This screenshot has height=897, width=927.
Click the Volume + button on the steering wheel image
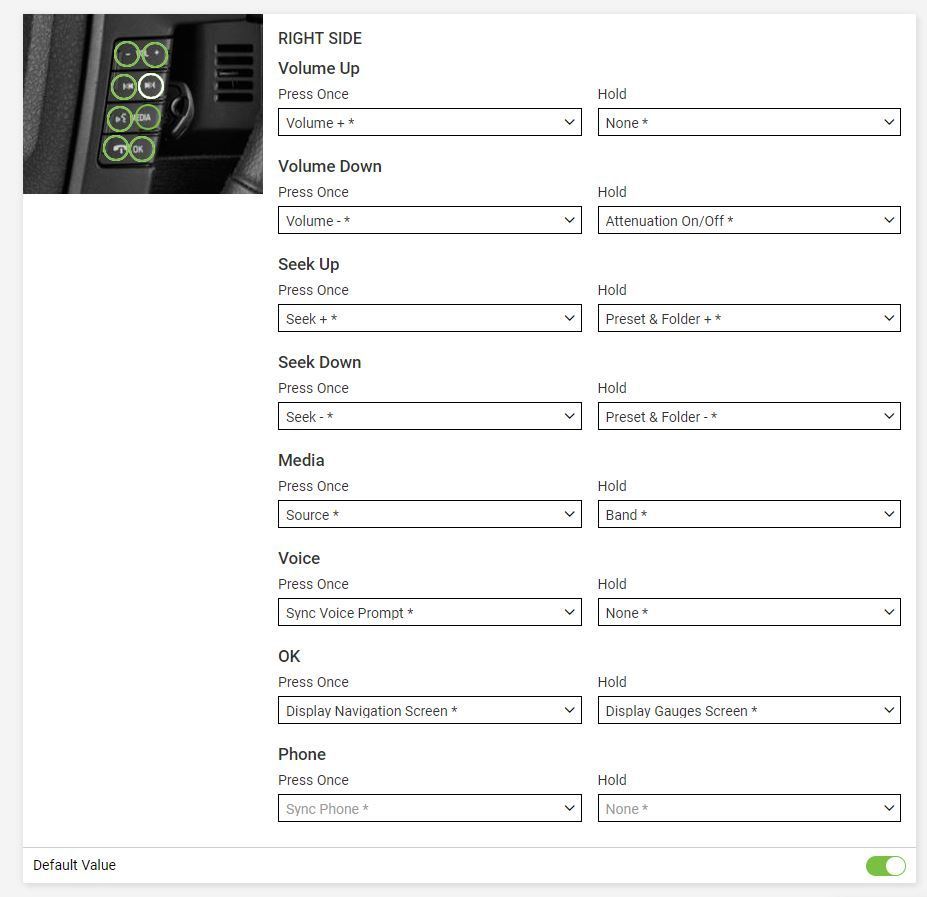coord(154,55)
